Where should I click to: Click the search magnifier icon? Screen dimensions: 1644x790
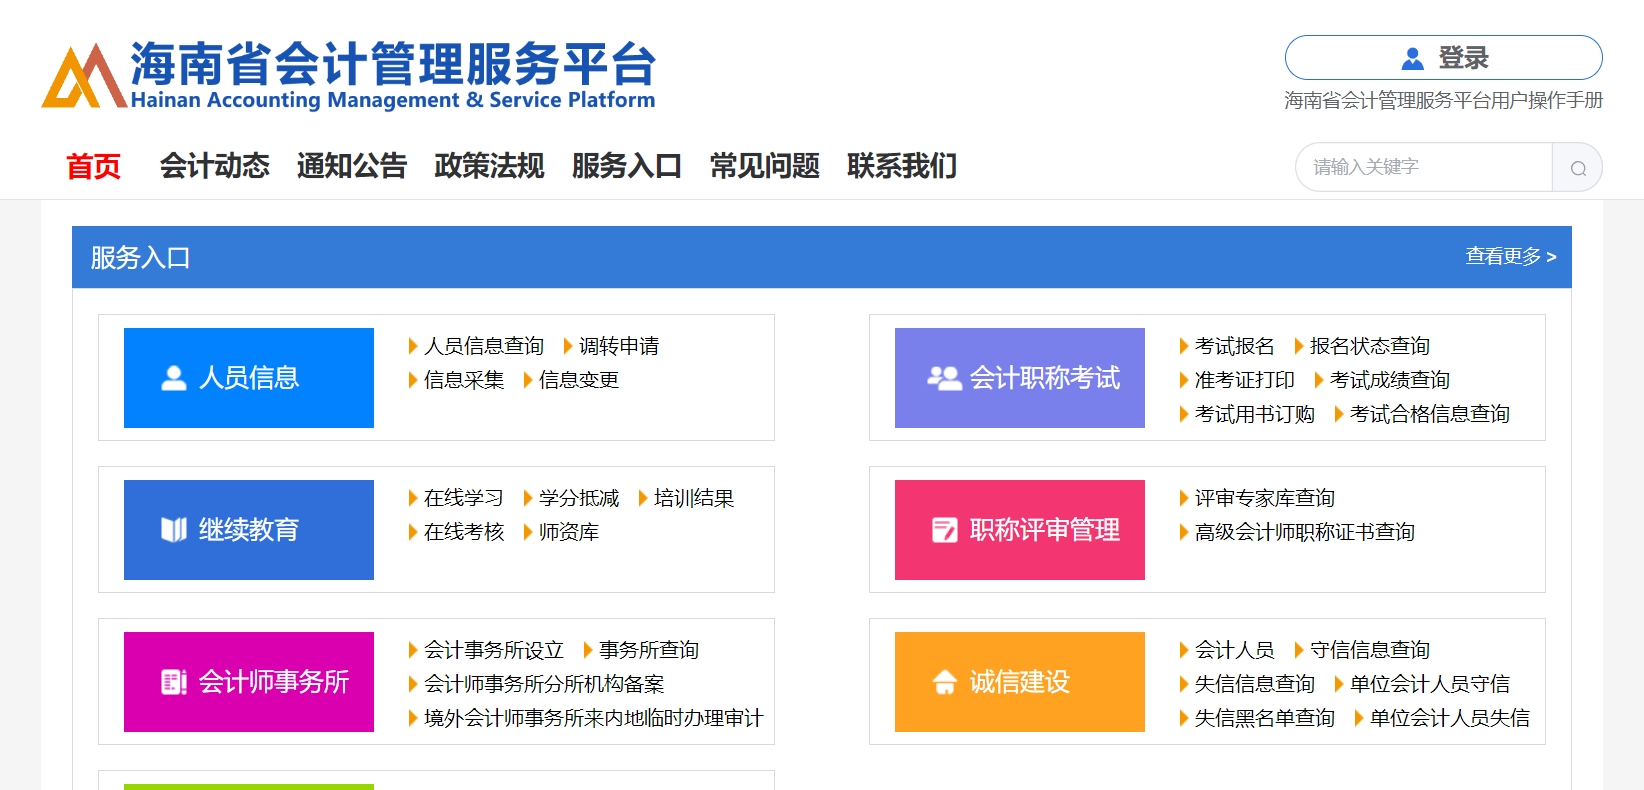(1577, 168)
